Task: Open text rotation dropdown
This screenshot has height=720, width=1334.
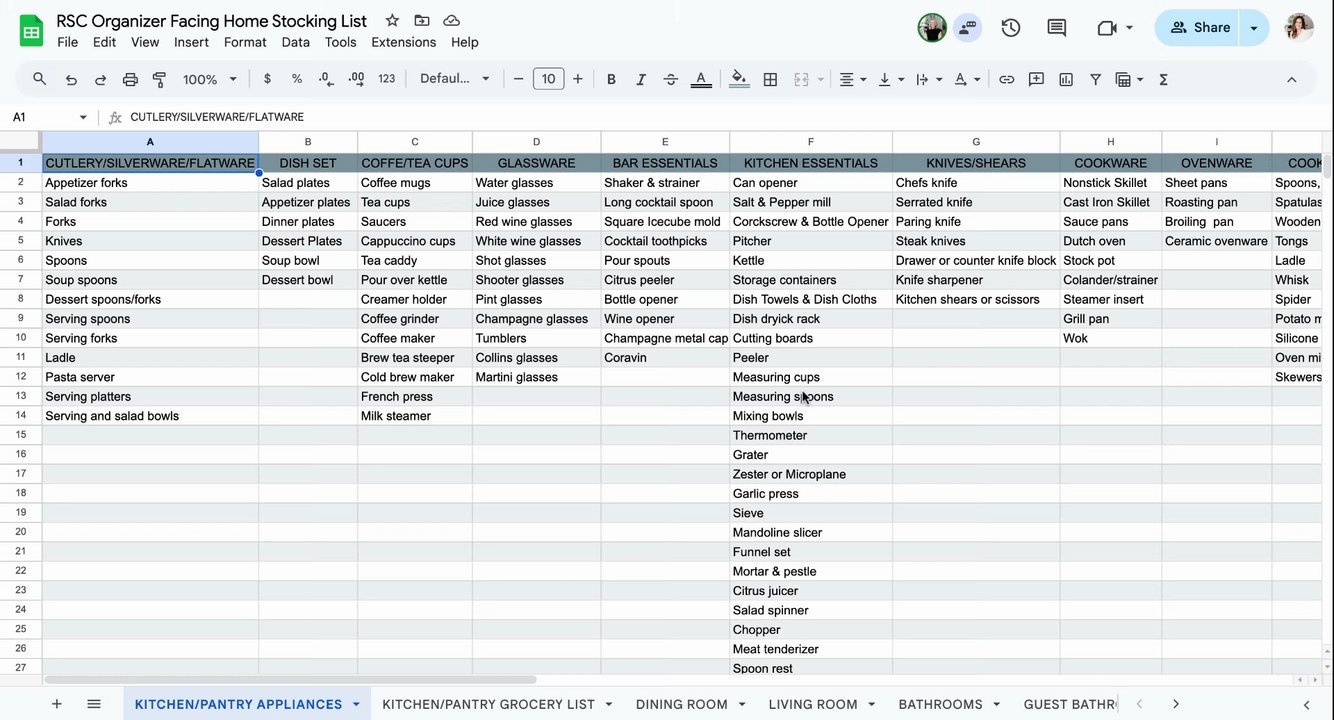Action: 967,79
